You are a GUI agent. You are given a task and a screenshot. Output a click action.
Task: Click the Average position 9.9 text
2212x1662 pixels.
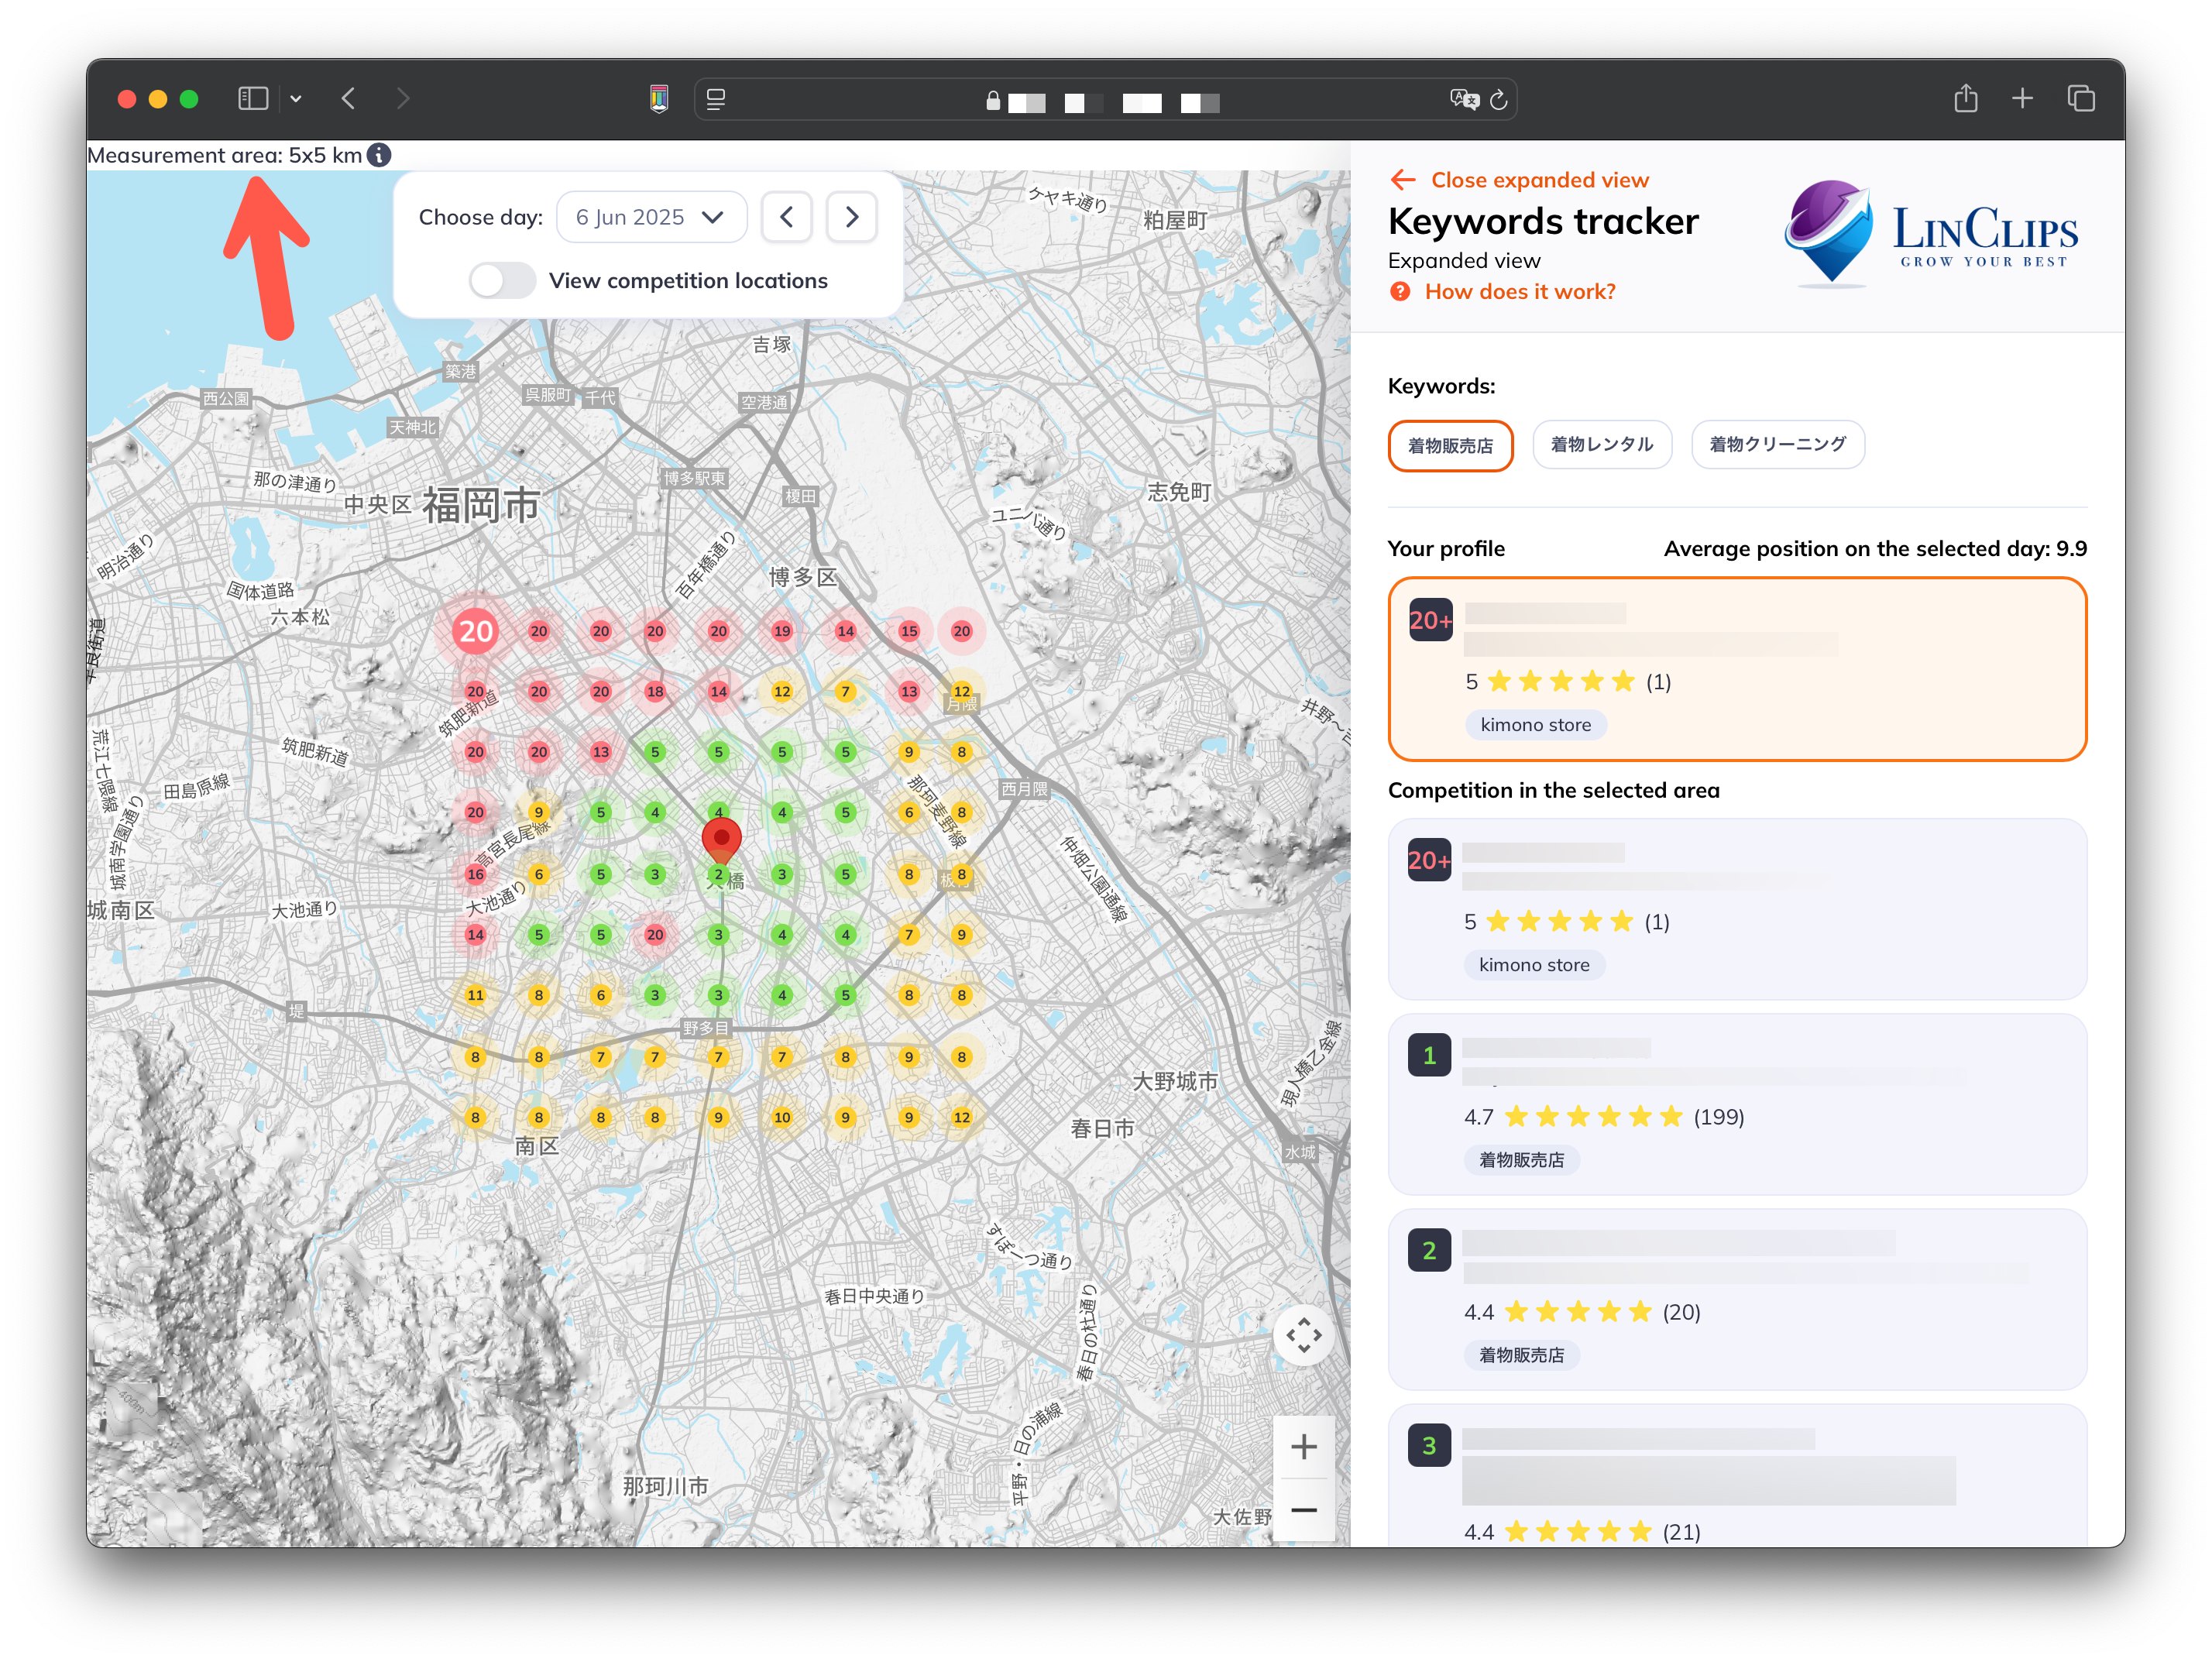[x=1875, y=548]
